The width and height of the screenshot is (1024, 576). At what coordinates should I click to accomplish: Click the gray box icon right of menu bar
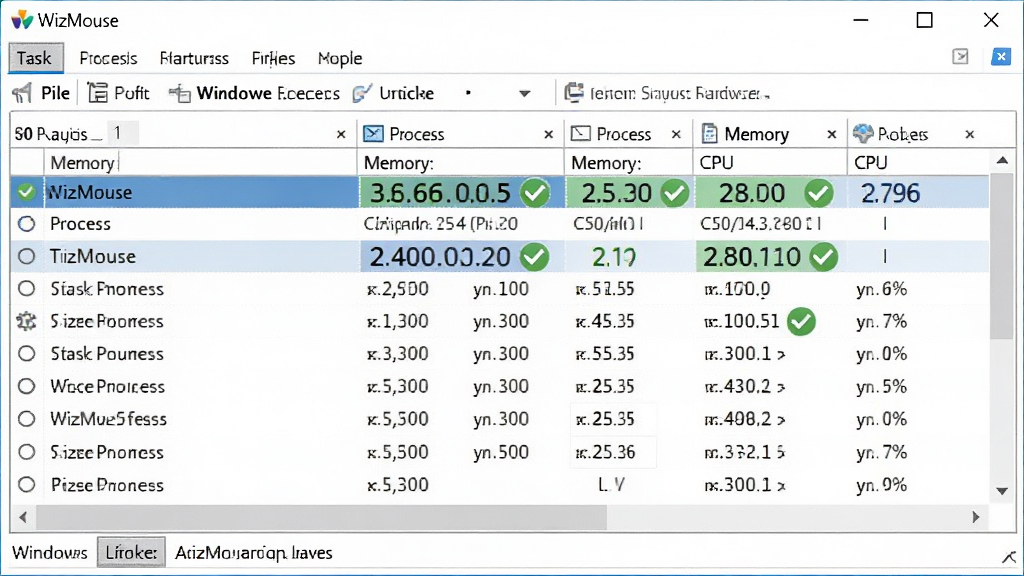point(960,57)
